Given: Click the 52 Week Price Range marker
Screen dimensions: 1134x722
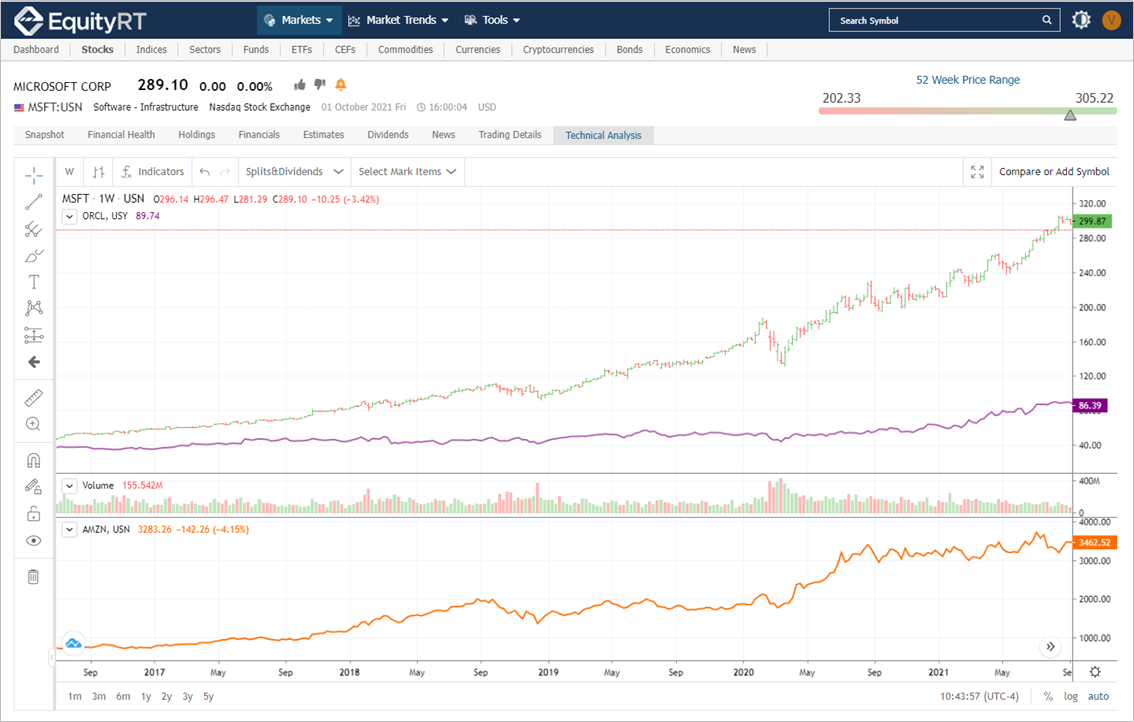Looking at the screenshot, I should coord(1070,115).
